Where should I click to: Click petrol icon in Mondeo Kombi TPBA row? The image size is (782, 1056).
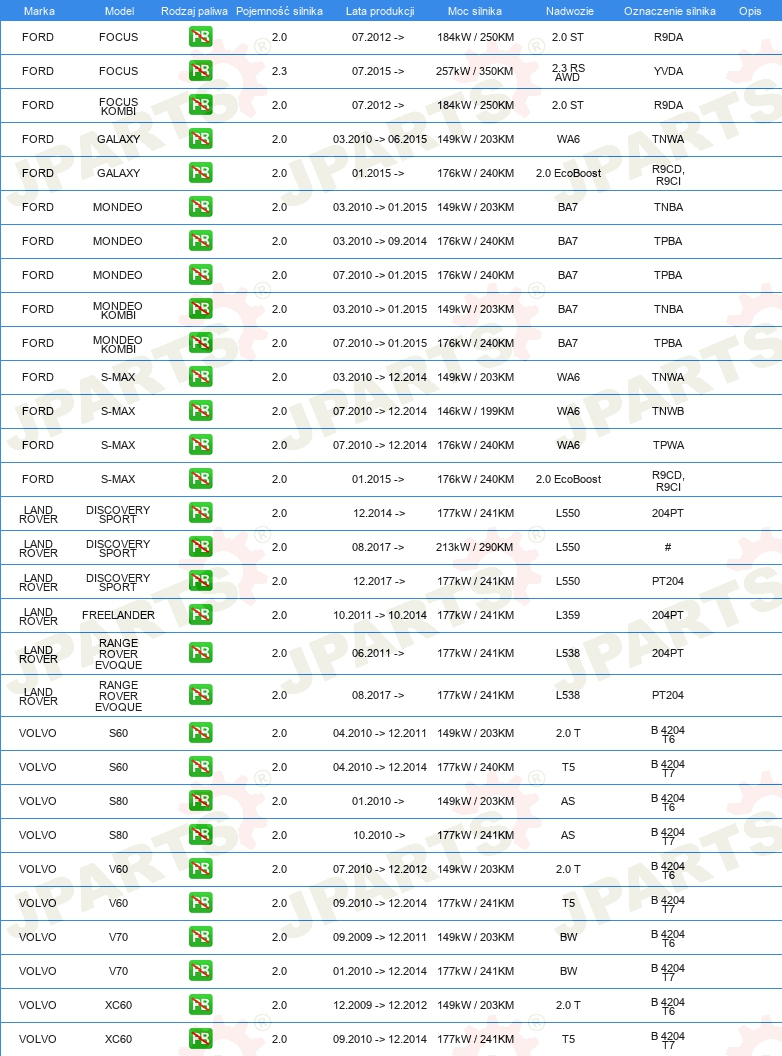click(x=201, y=343)
